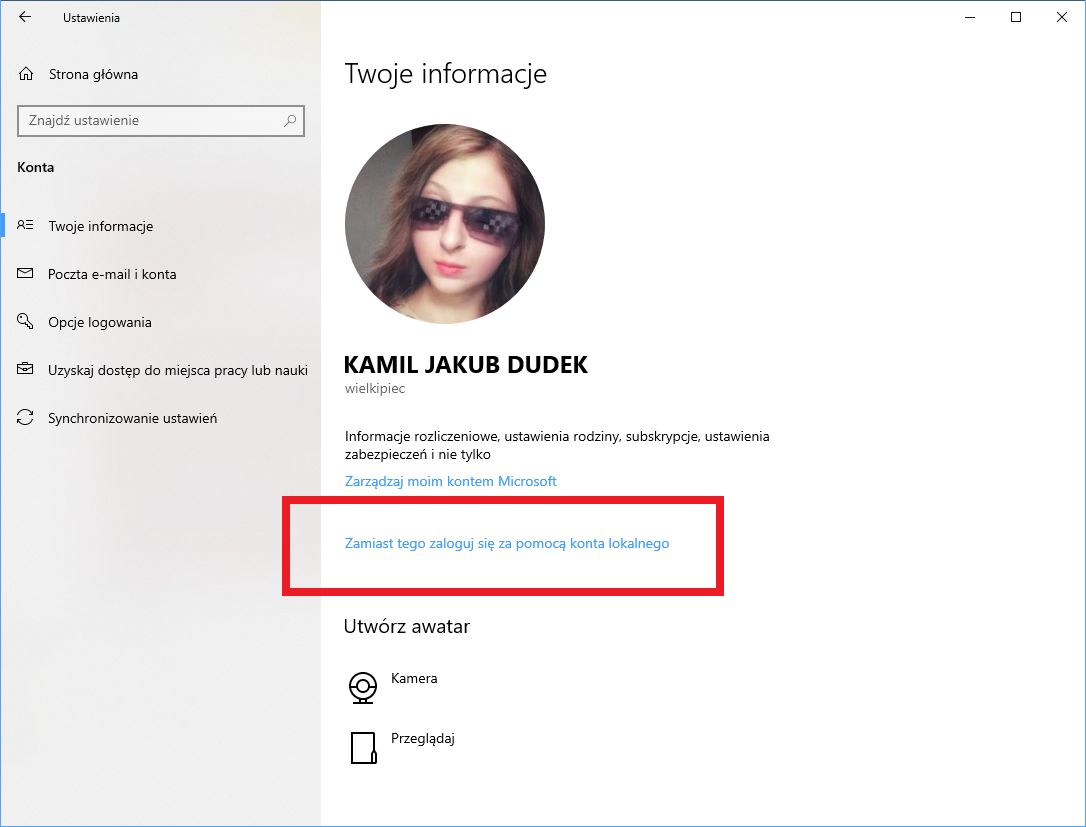Select the Twoje informacje sidebar item

click(x=100, y=225)
